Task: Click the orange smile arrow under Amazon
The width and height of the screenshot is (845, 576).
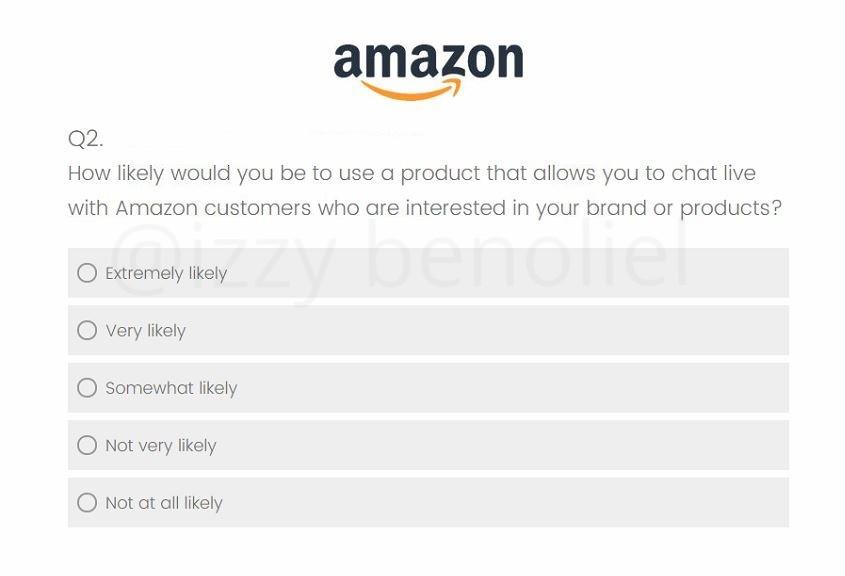Action: click(411, 90)
